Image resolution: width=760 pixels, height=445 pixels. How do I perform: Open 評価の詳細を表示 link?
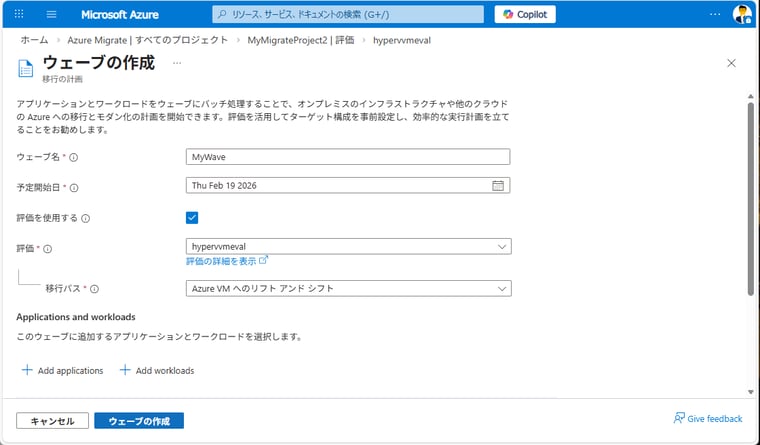(x=227, y=261)
